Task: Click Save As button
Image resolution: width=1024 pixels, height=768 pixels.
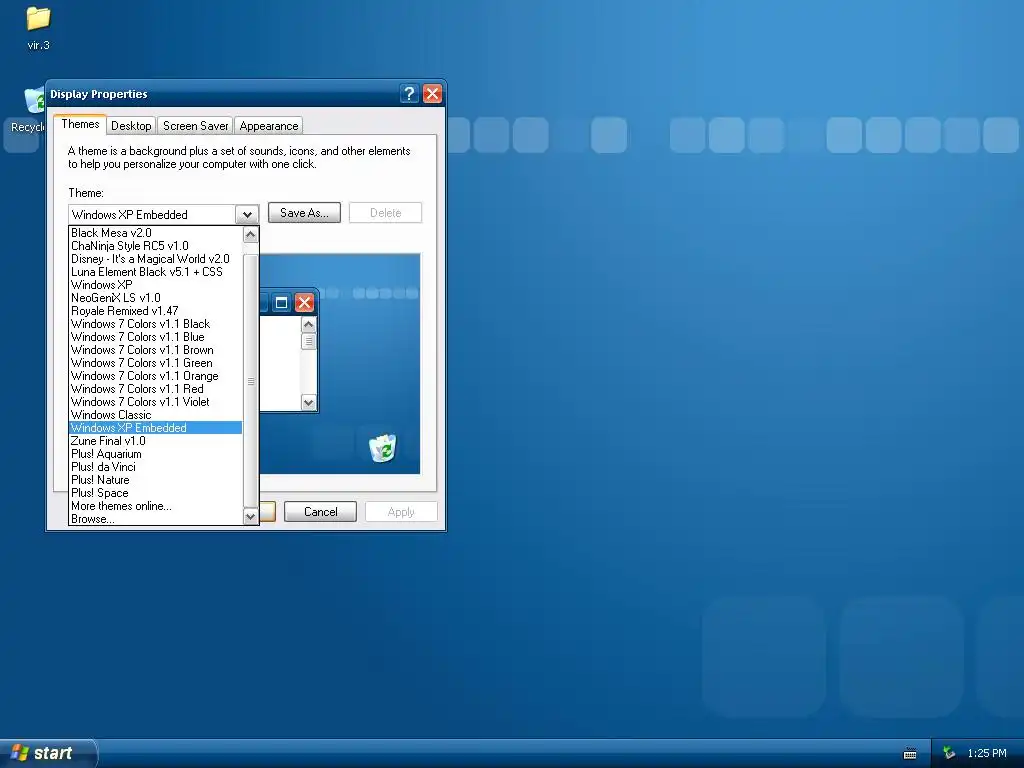Action: 304,213
